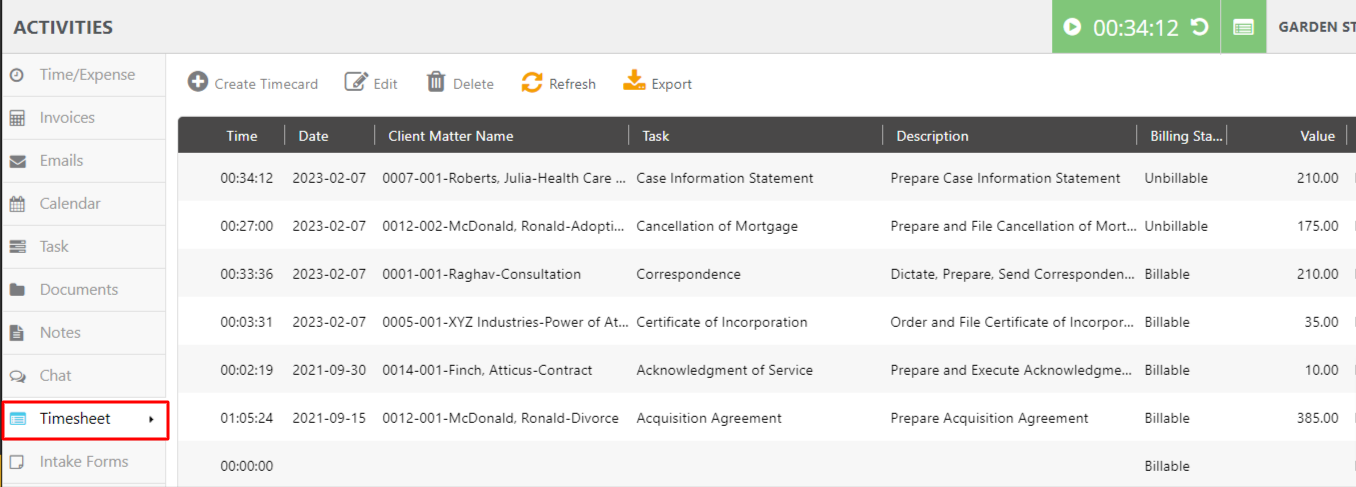
Task: Reset the running timer with the reset icon
Action: [1200, 27]
